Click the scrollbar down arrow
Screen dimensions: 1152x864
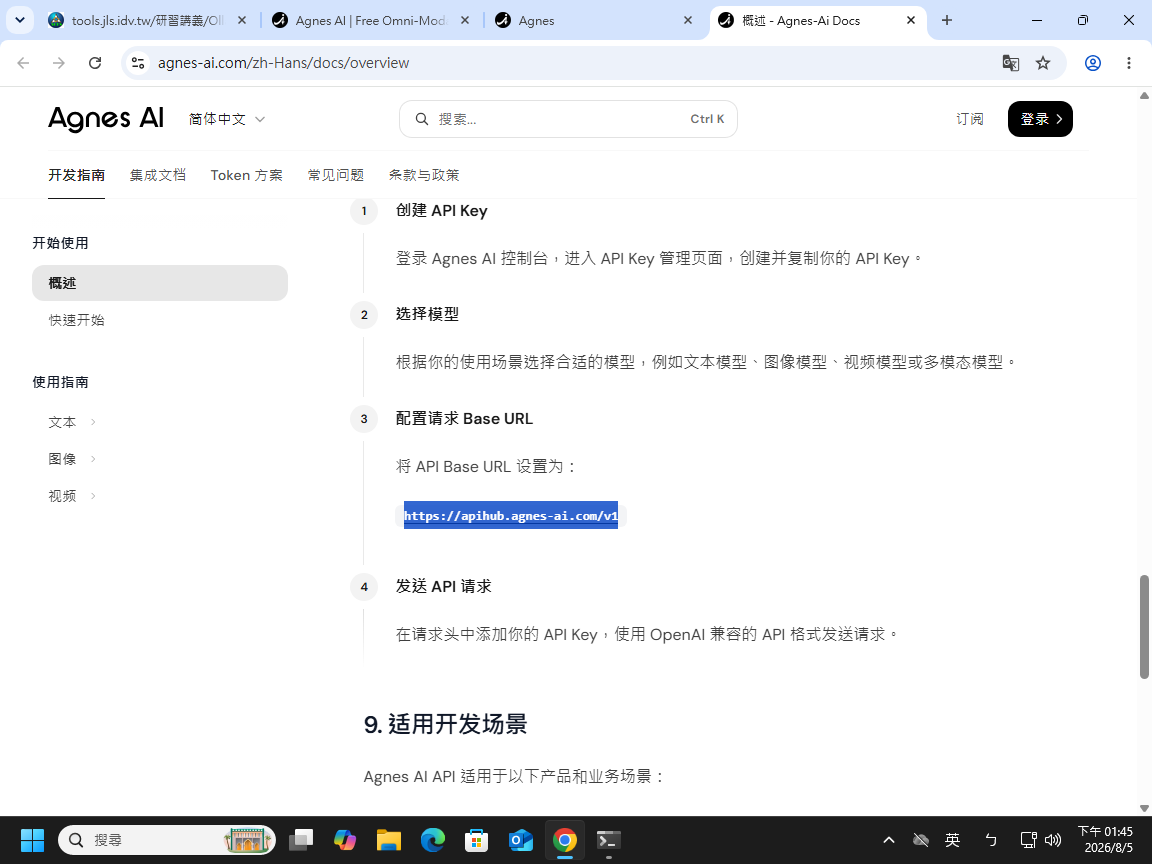1144,808
